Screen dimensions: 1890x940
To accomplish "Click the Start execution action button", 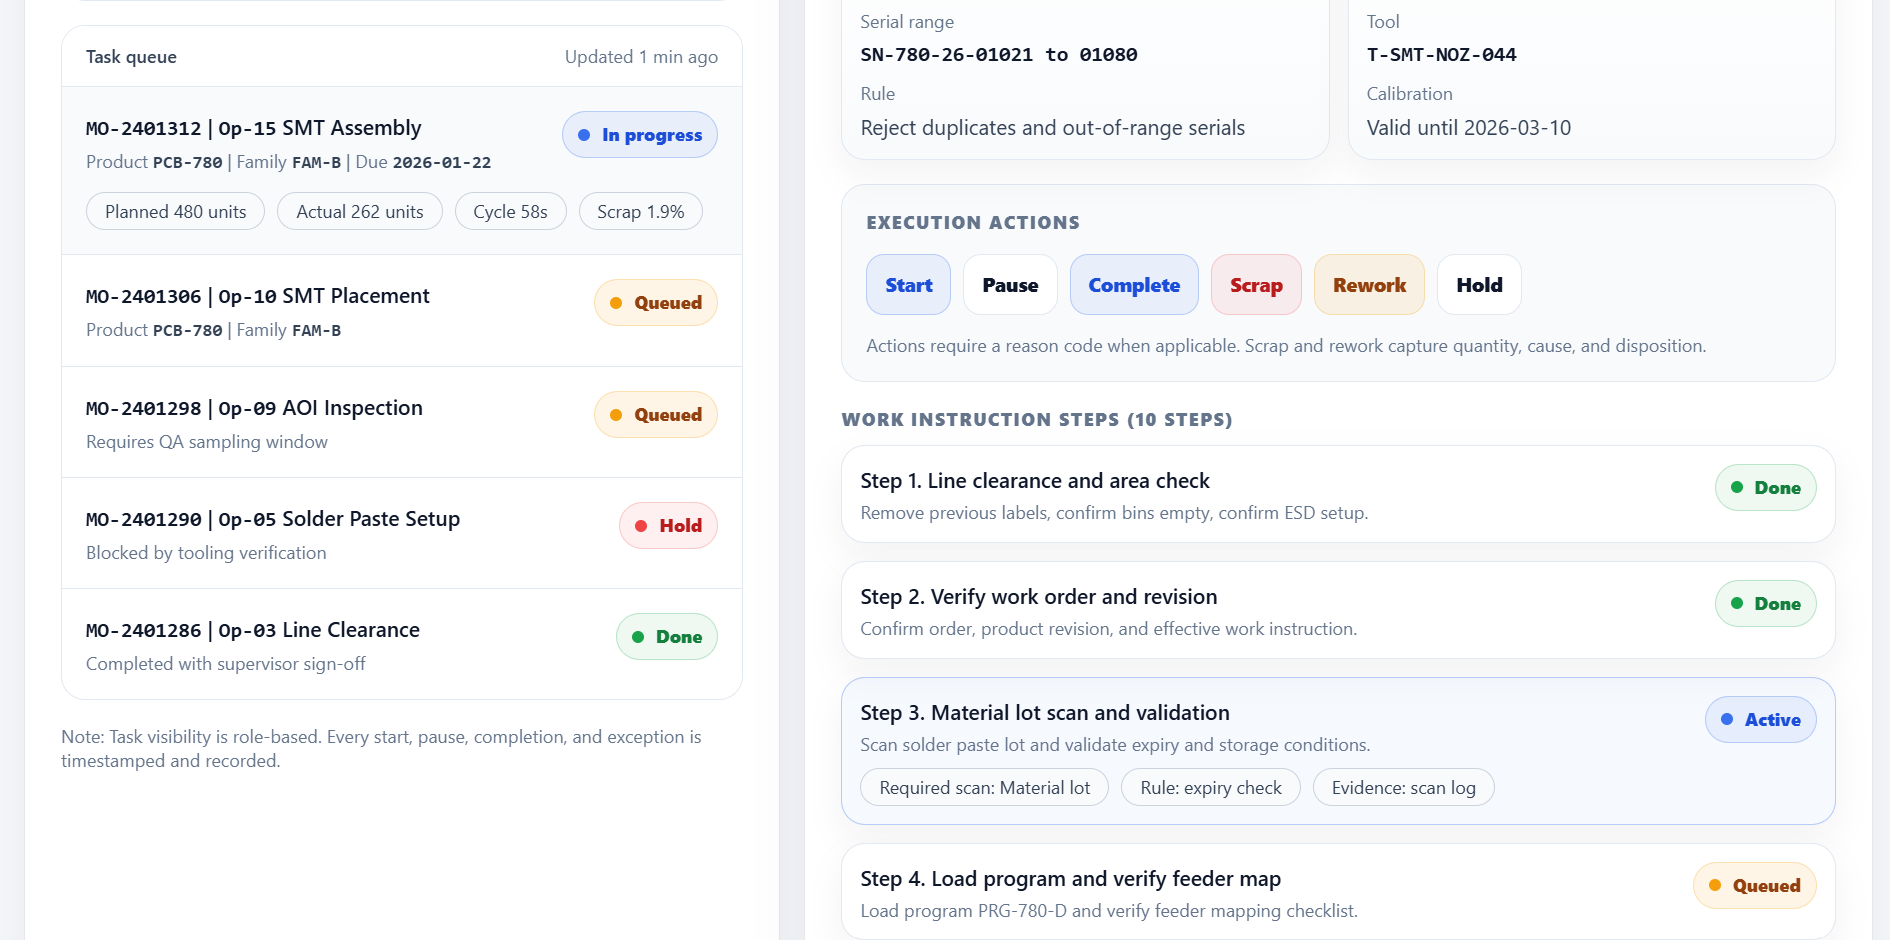I will (908, 285).
